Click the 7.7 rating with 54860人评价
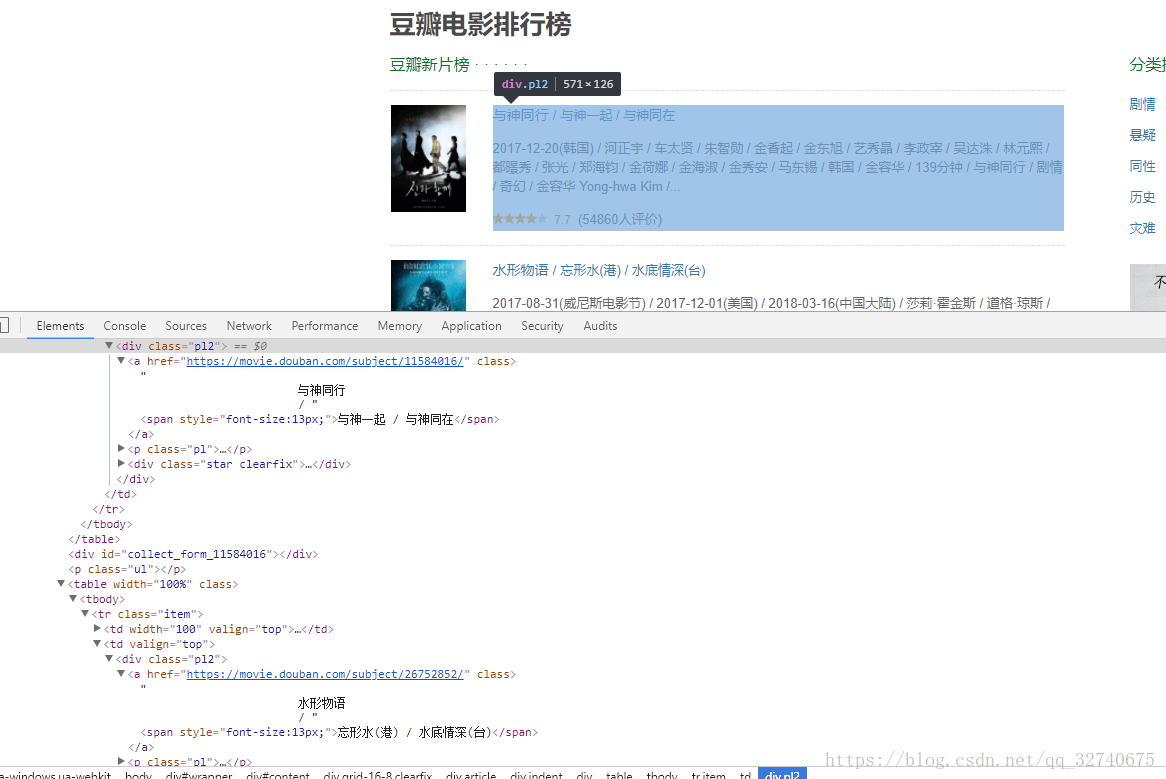Viewport: 1166px width, 779px height. [577, 219]
